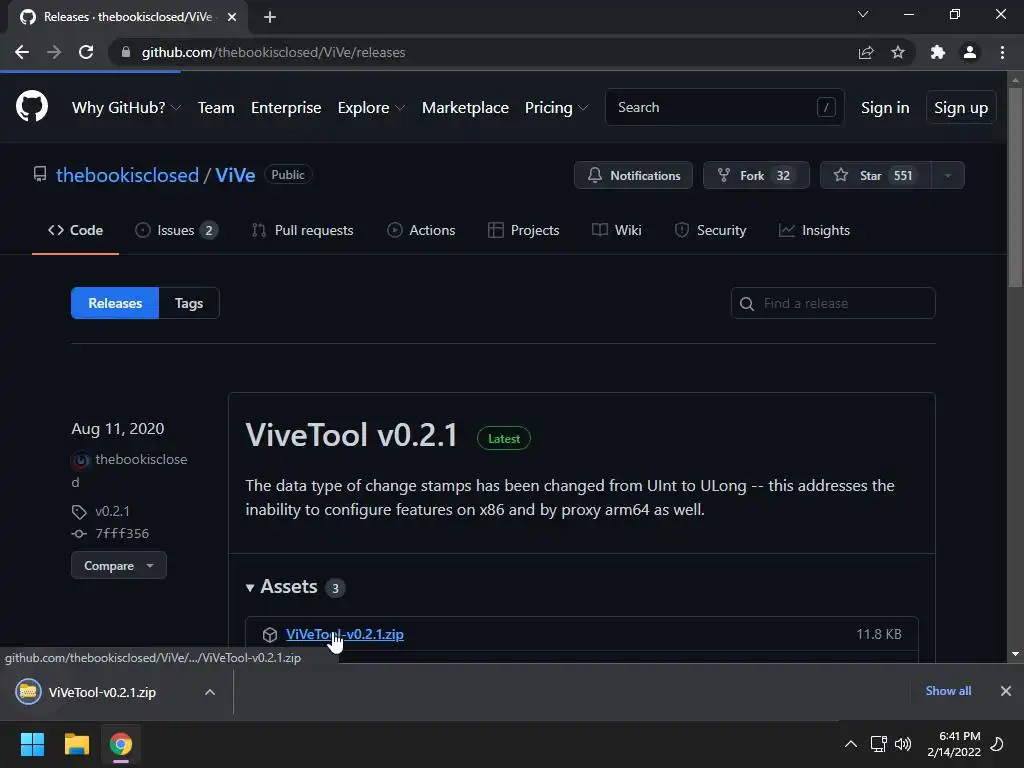This screenshot has height=768, width=1024.
Task: Switch to the Insights tab
Action: (x=814, y=230)
